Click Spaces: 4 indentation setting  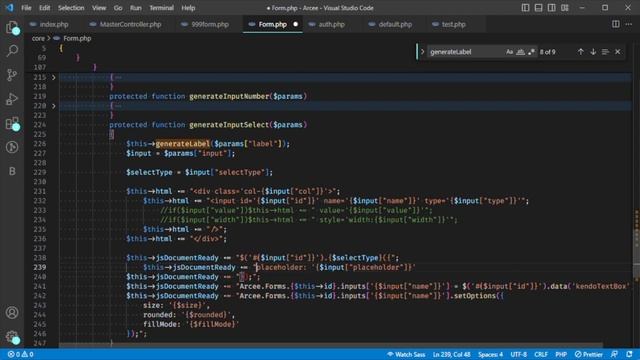(490, 354)
